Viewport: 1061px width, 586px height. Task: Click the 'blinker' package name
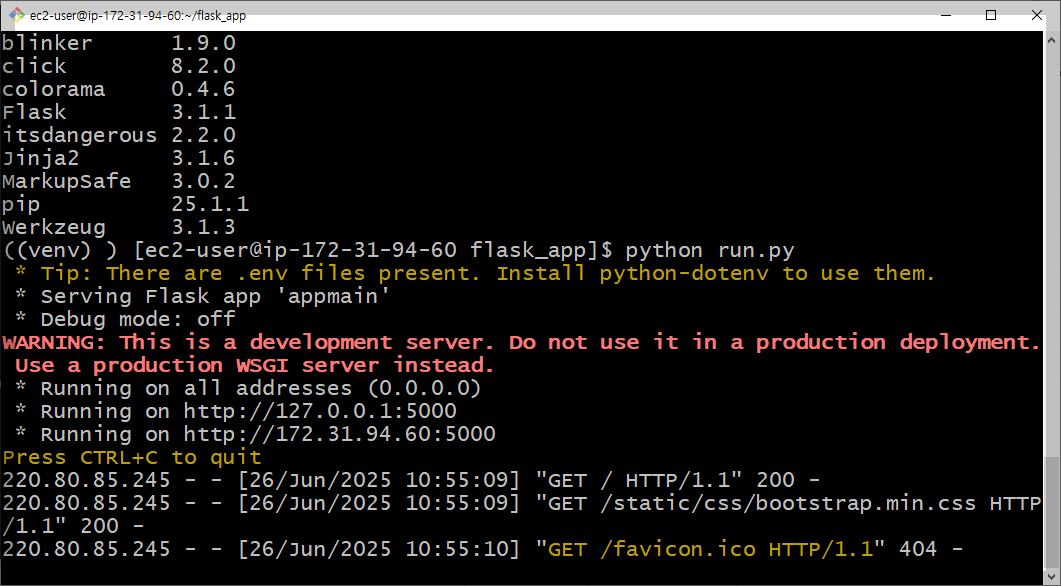click(47, 43)
